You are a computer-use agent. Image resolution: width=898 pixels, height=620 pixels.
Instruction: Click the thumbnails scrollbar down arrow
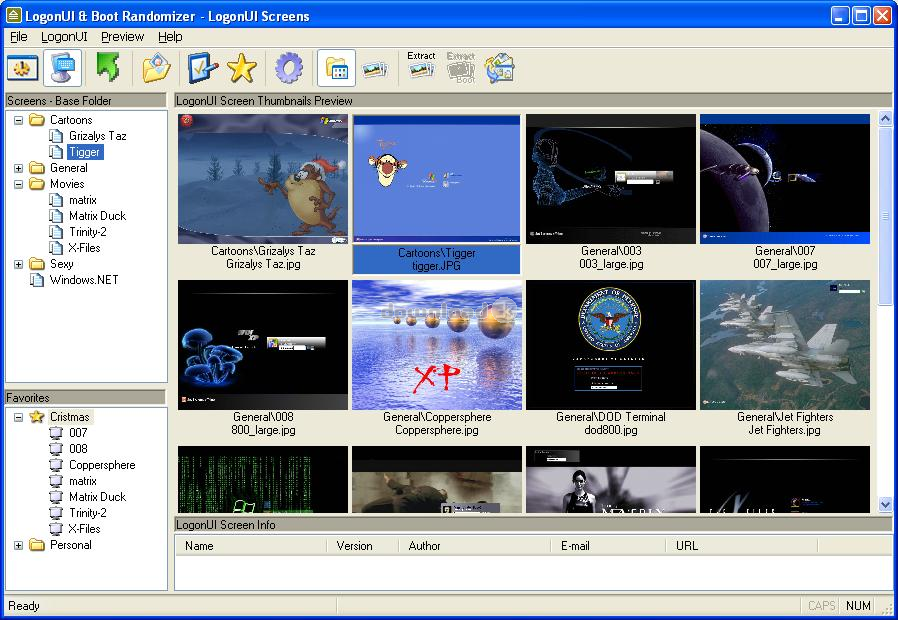885,505
